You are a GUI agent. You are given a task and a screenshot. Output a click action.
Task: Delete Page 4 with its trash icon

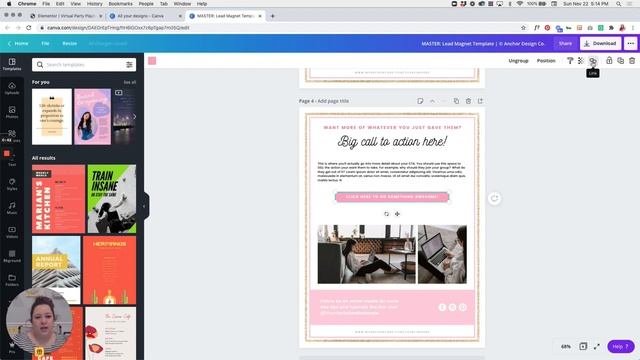(468, 101)
